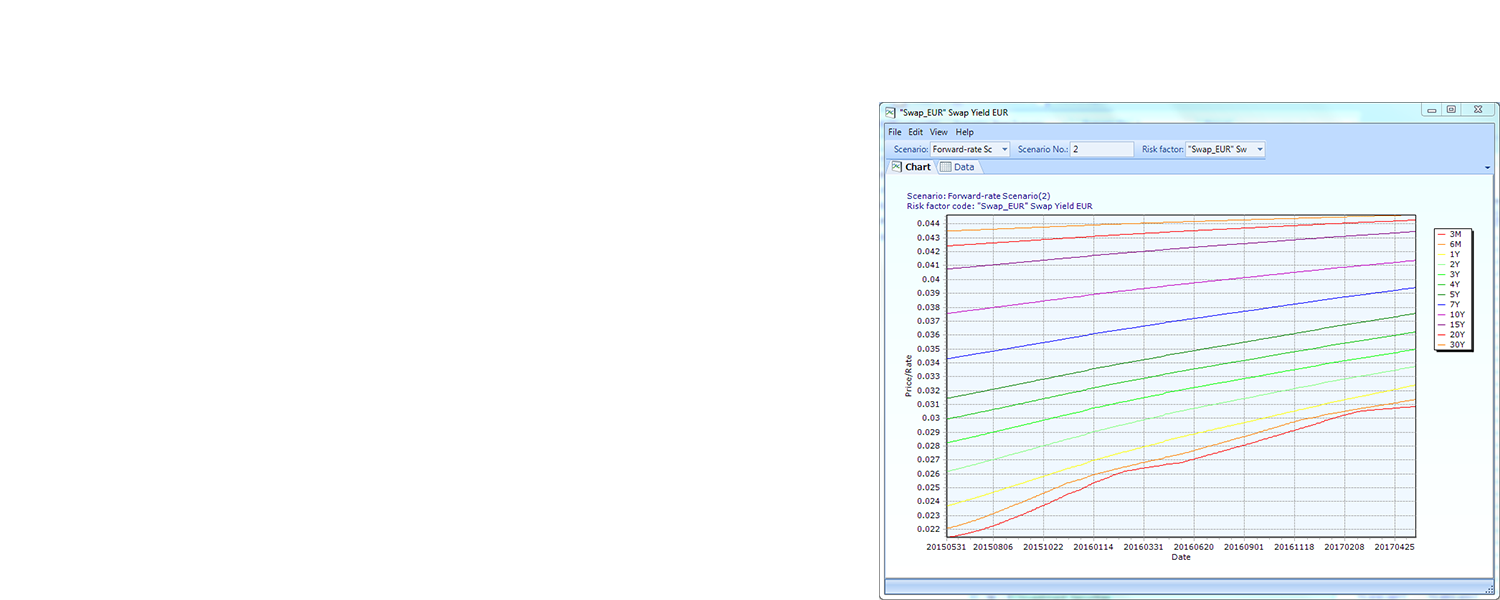Click the 20150806 date tick label
Screen dimensions: 1500x600
click(993, 547)
